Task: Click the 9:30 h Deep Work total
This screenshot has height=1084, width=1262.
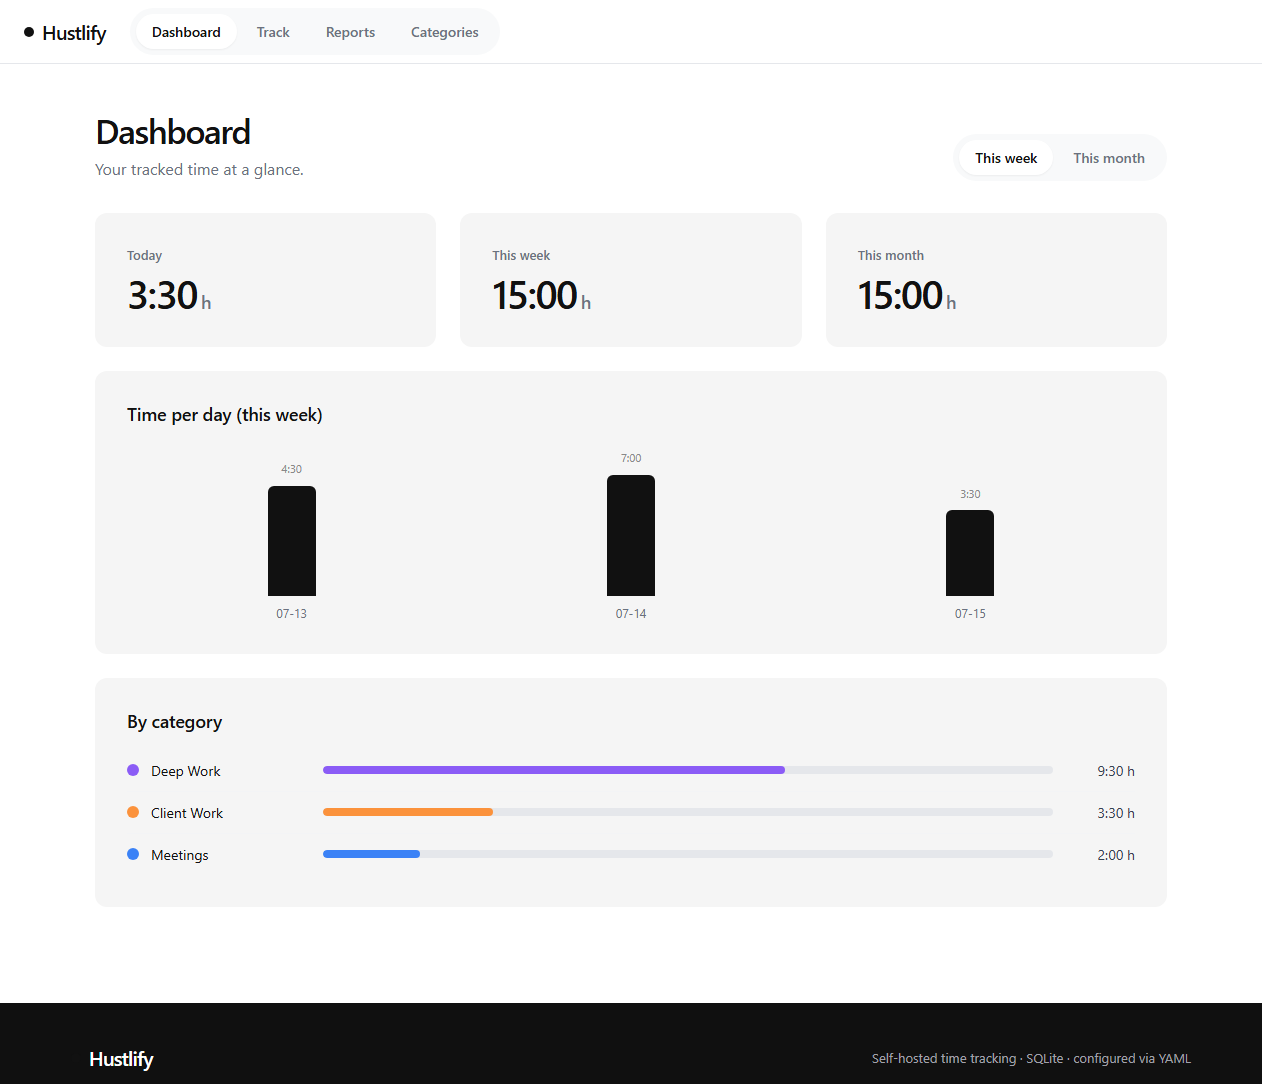Action: point(1116,771)
